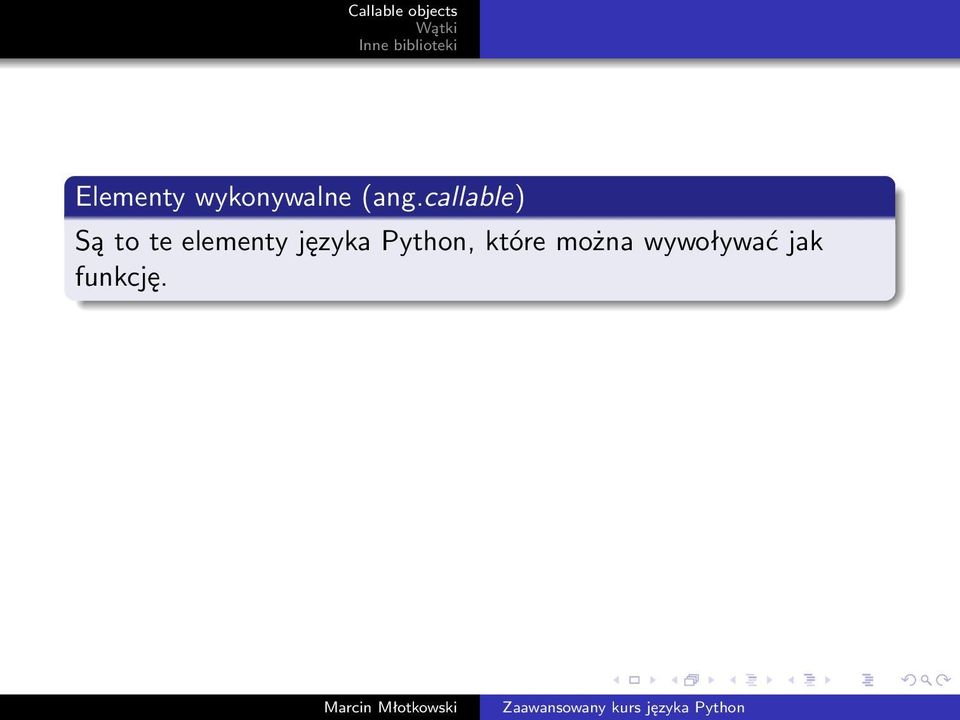
Task: Go to previous subsection arrow
Action: tap(732, 680)
